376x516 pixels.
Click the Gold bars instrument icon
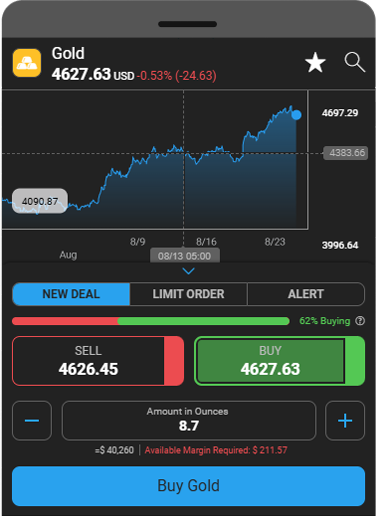pos(27,63)
